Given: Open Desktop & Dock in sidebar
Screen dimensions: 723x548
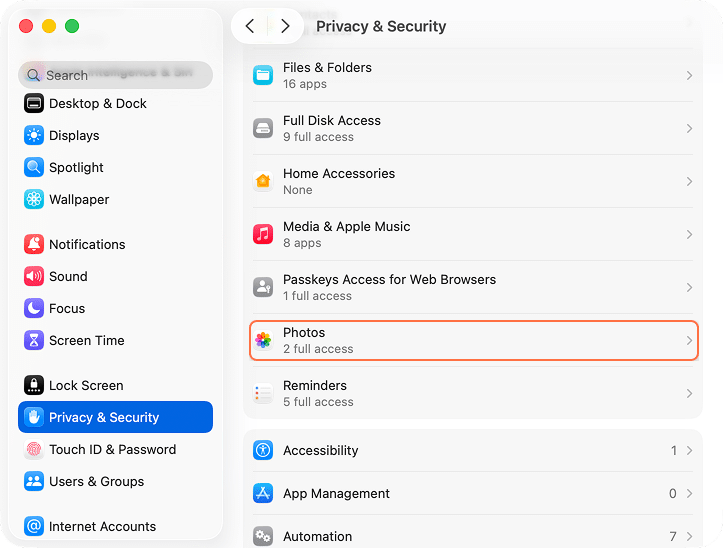Looking at the screenshot, I should (98, 103).
